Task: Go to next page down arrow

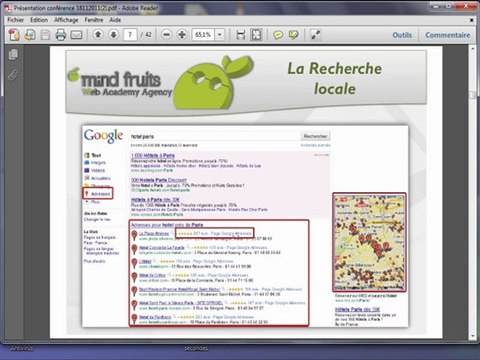Action: pos(114,34)
